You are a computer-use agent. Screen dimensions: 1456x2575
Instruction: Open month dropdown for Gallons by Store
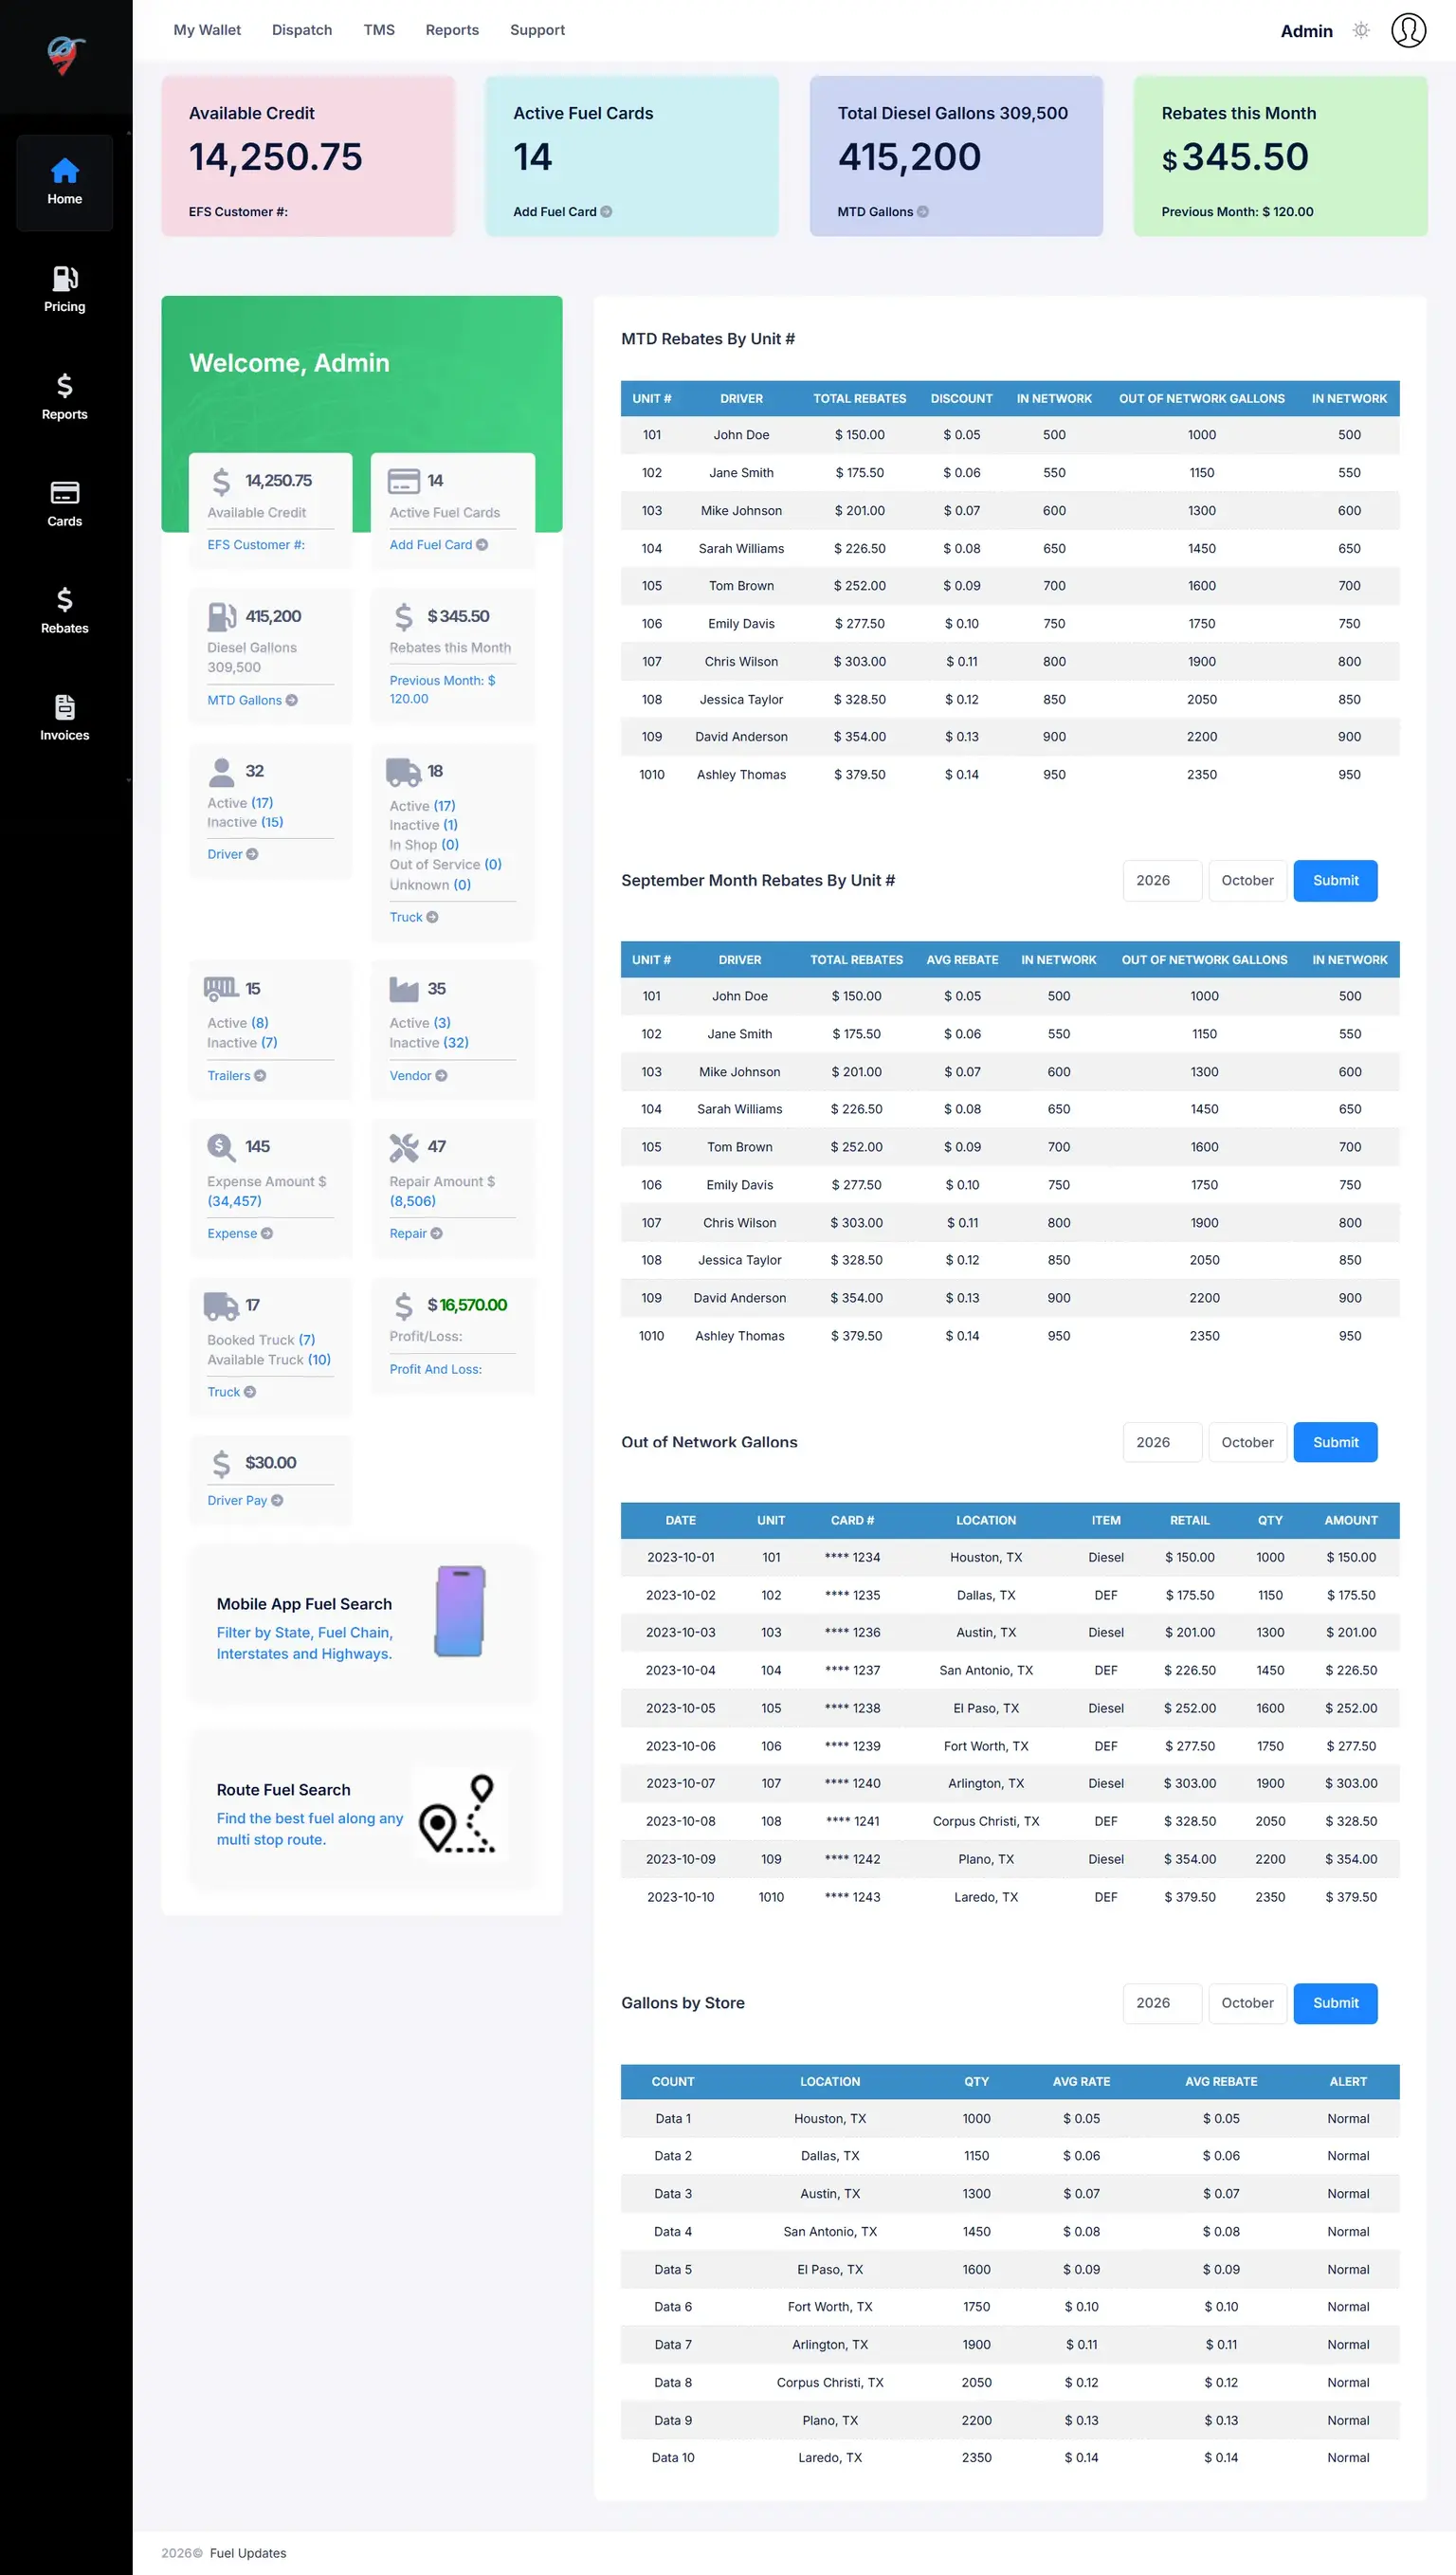[x=1247, y=2003]
